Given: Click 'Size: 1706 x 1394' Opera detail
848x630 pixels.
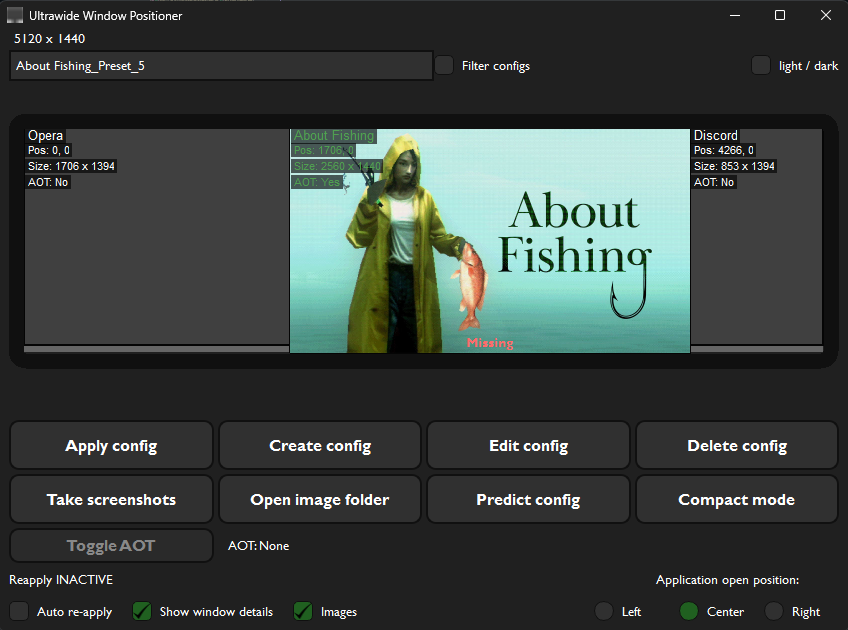Looking at the screenshot, I should tap(71, 166).
